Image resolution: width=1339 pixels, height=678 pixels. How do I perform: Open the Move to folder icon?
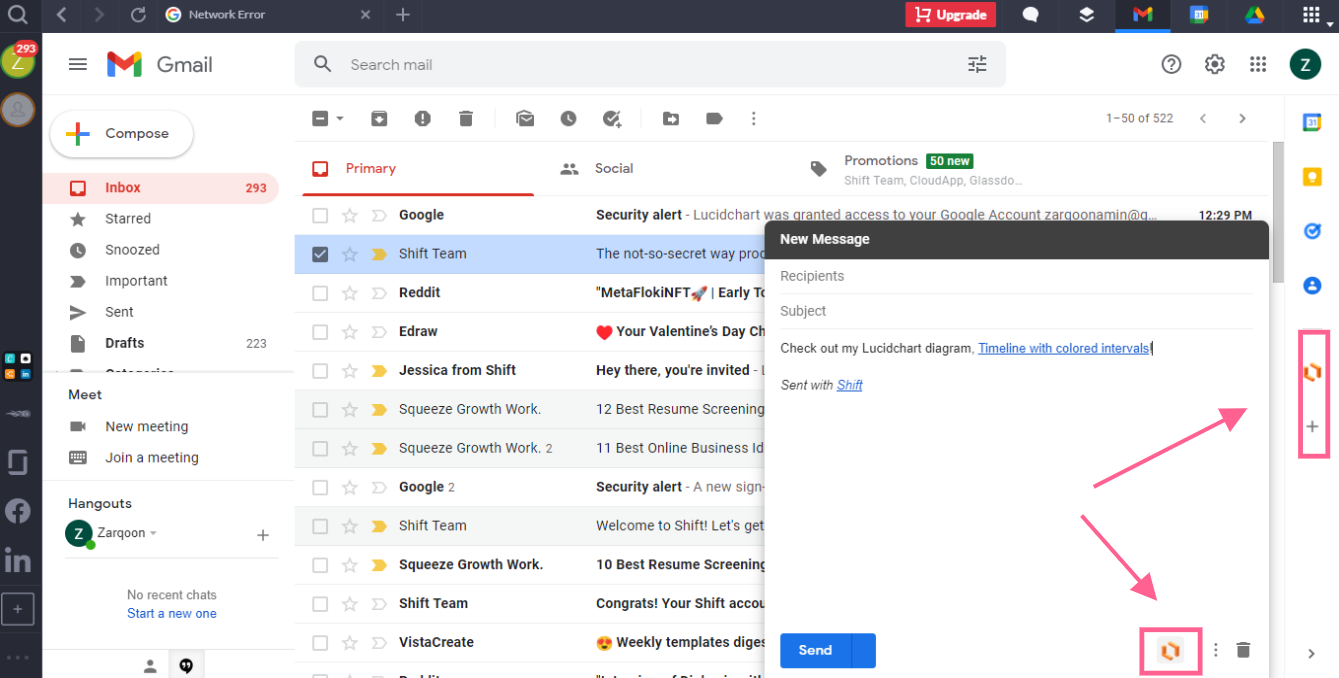point(671,118)
